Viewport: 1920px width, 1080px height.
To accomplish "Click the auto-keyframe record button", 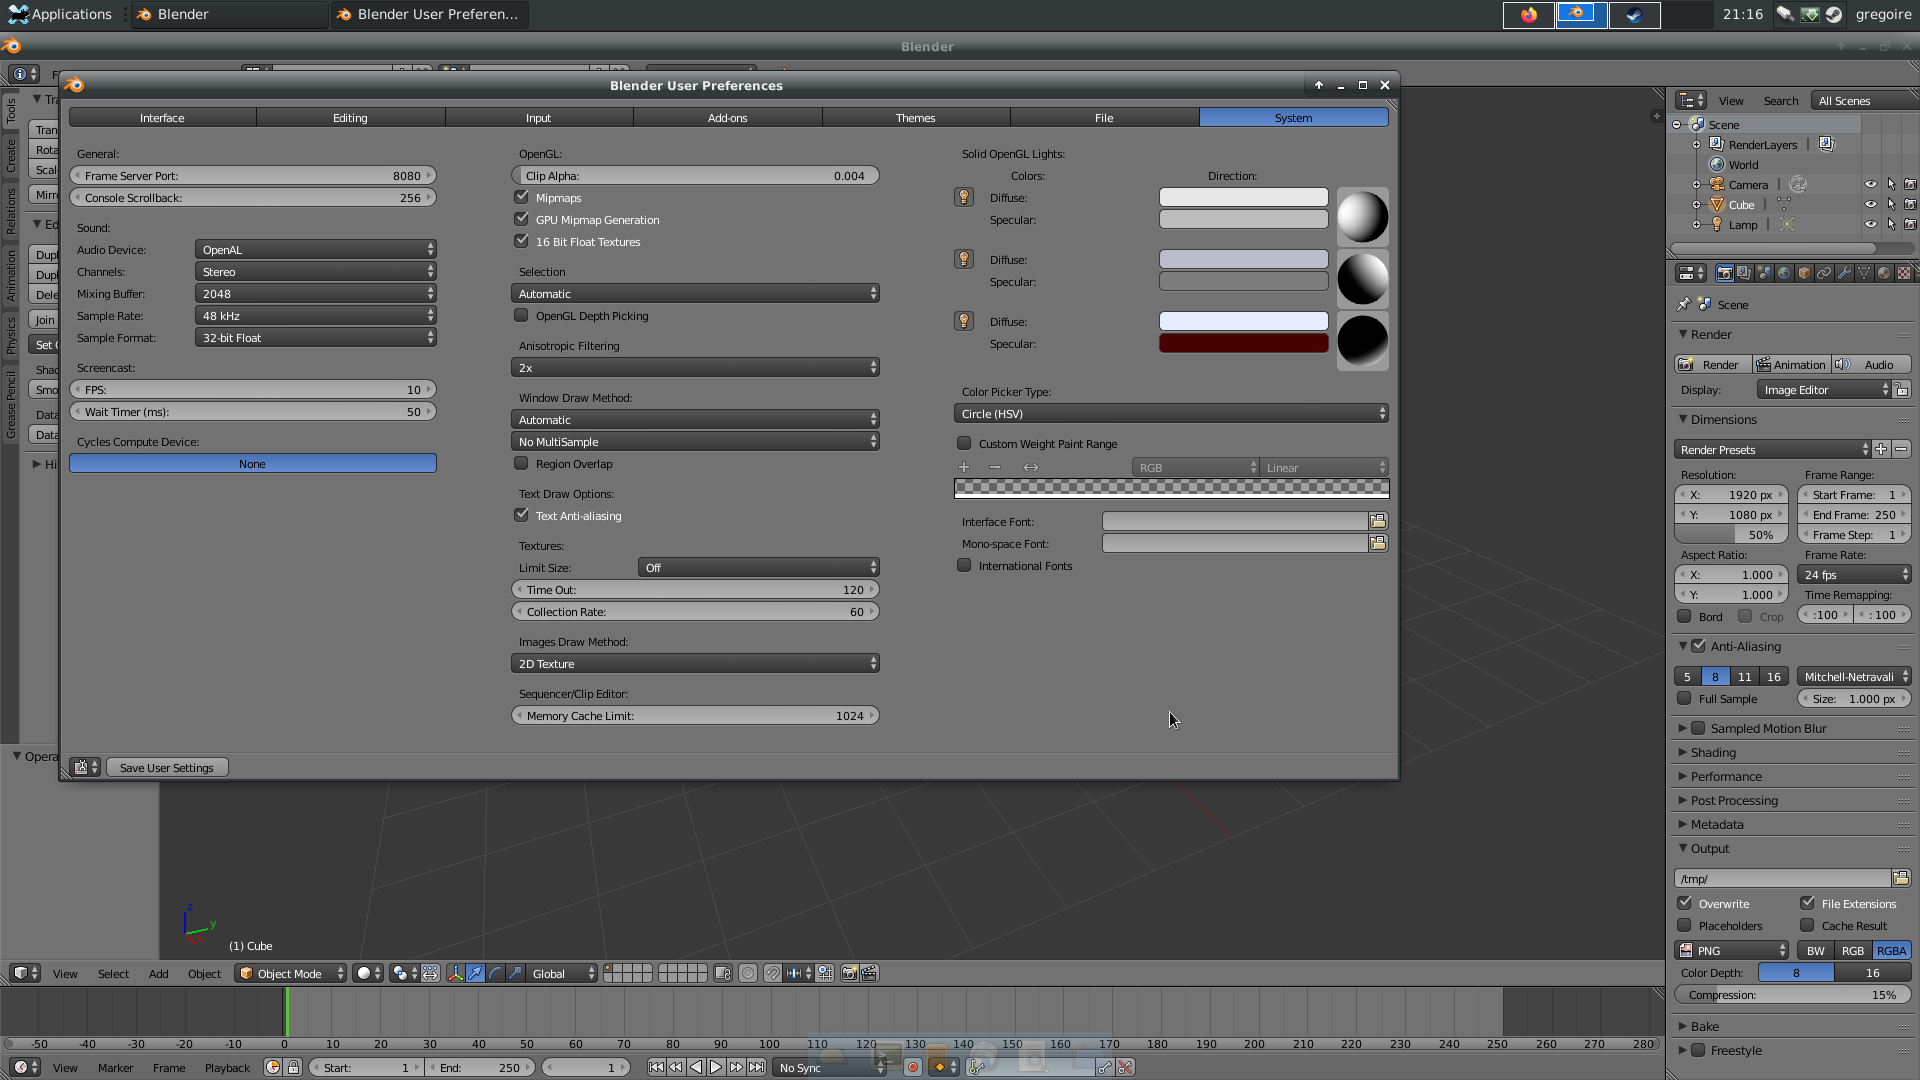I will click(x=912, y=1067).
